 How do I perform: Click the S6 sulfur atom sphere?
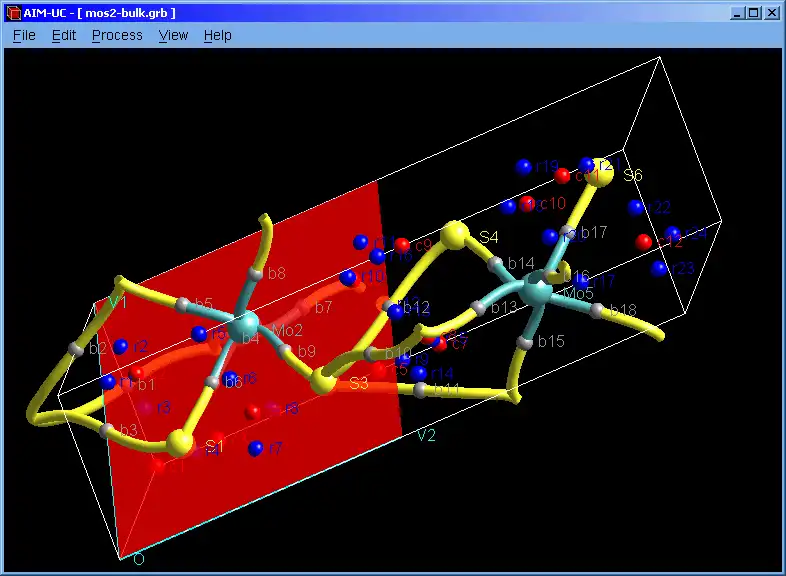[x=599, y=172]
